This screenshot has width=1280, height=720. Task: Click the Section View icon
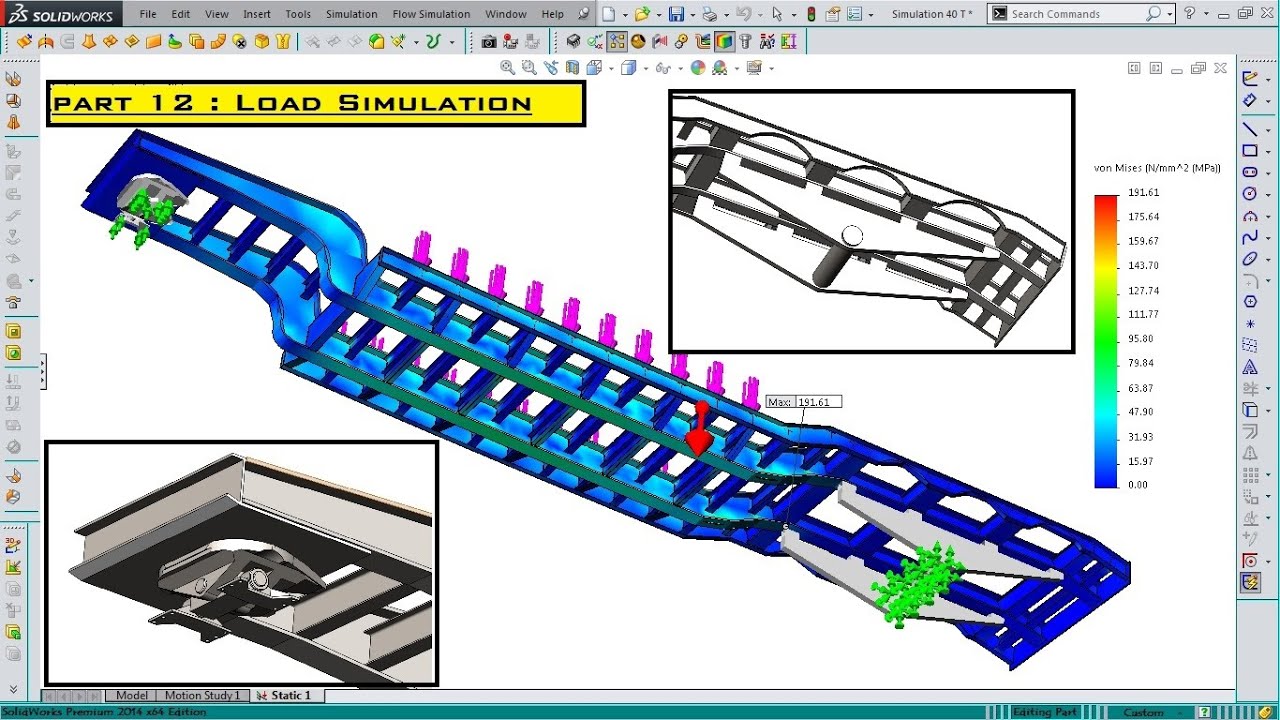572,68
